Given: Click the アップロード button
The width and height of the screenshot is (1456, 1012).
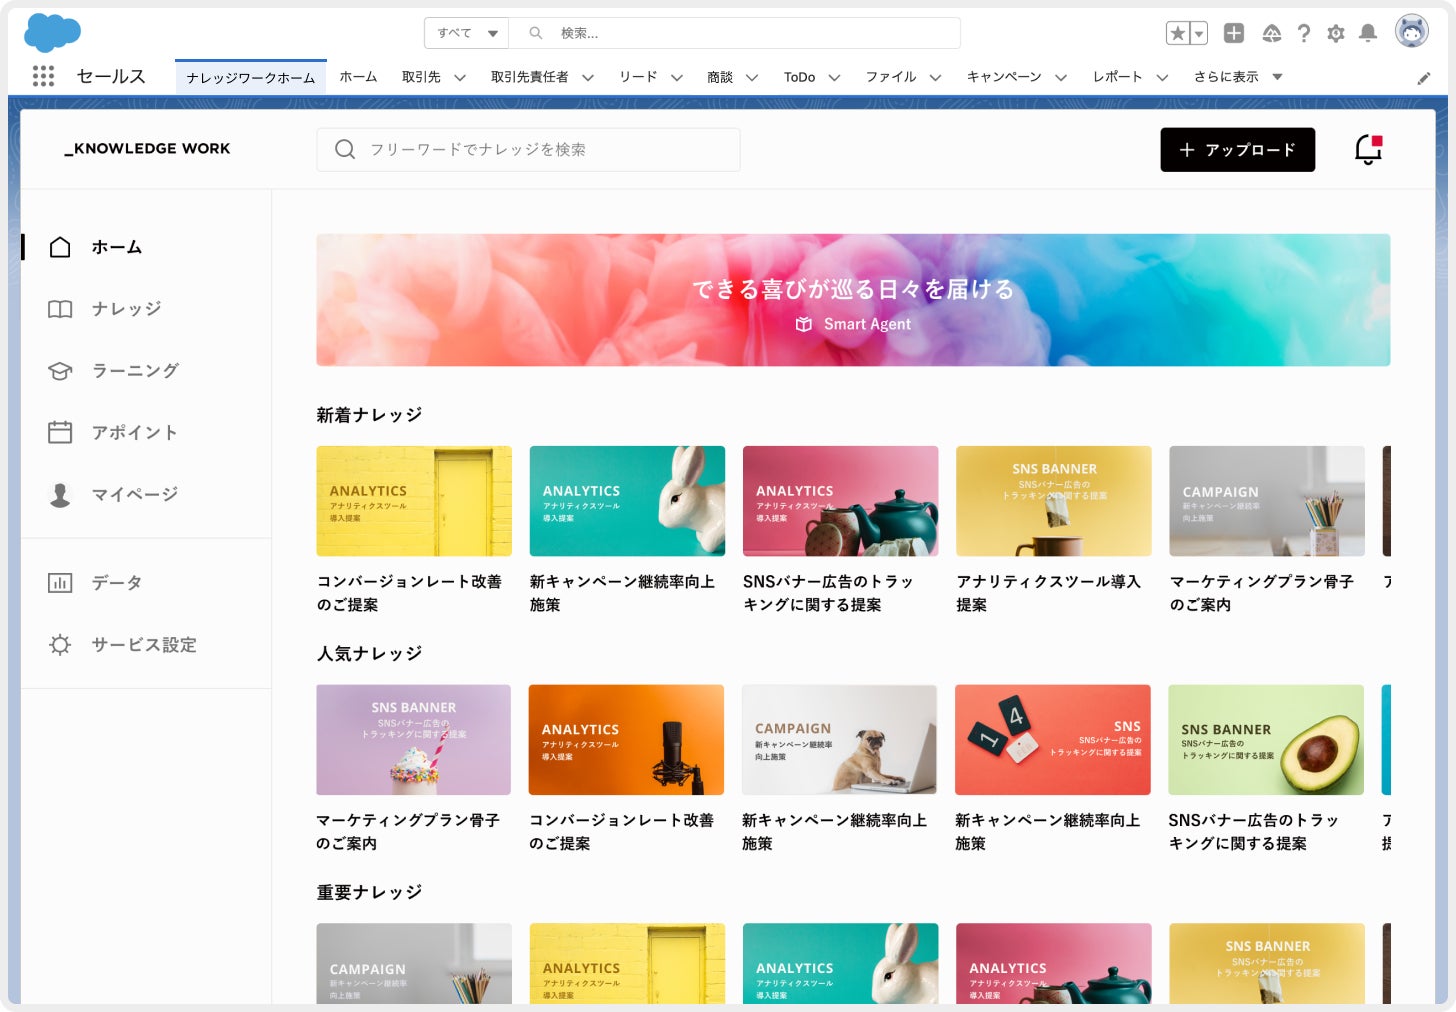Looking at the screenshot, I should 1238,150.
